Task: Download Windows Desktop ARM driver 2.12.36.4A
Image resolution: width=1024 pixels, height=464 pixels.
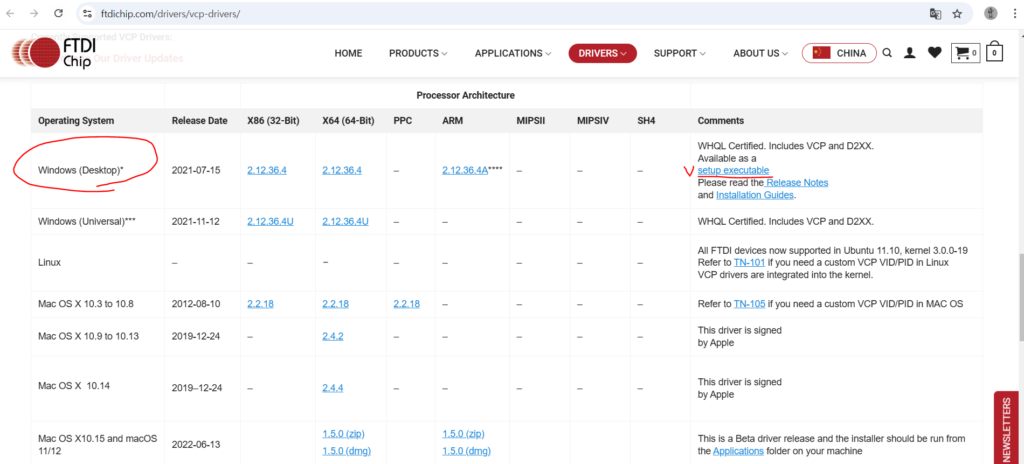Action: [x=465, y=170]
